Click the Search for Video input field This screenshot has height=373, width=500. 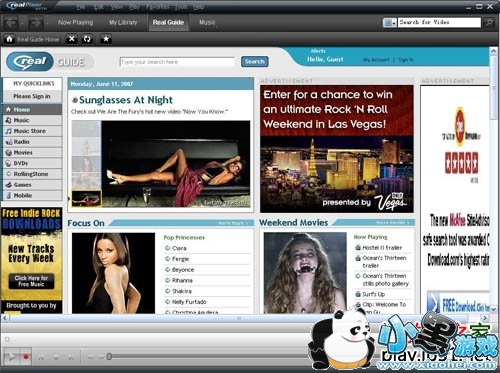(439, 22)
